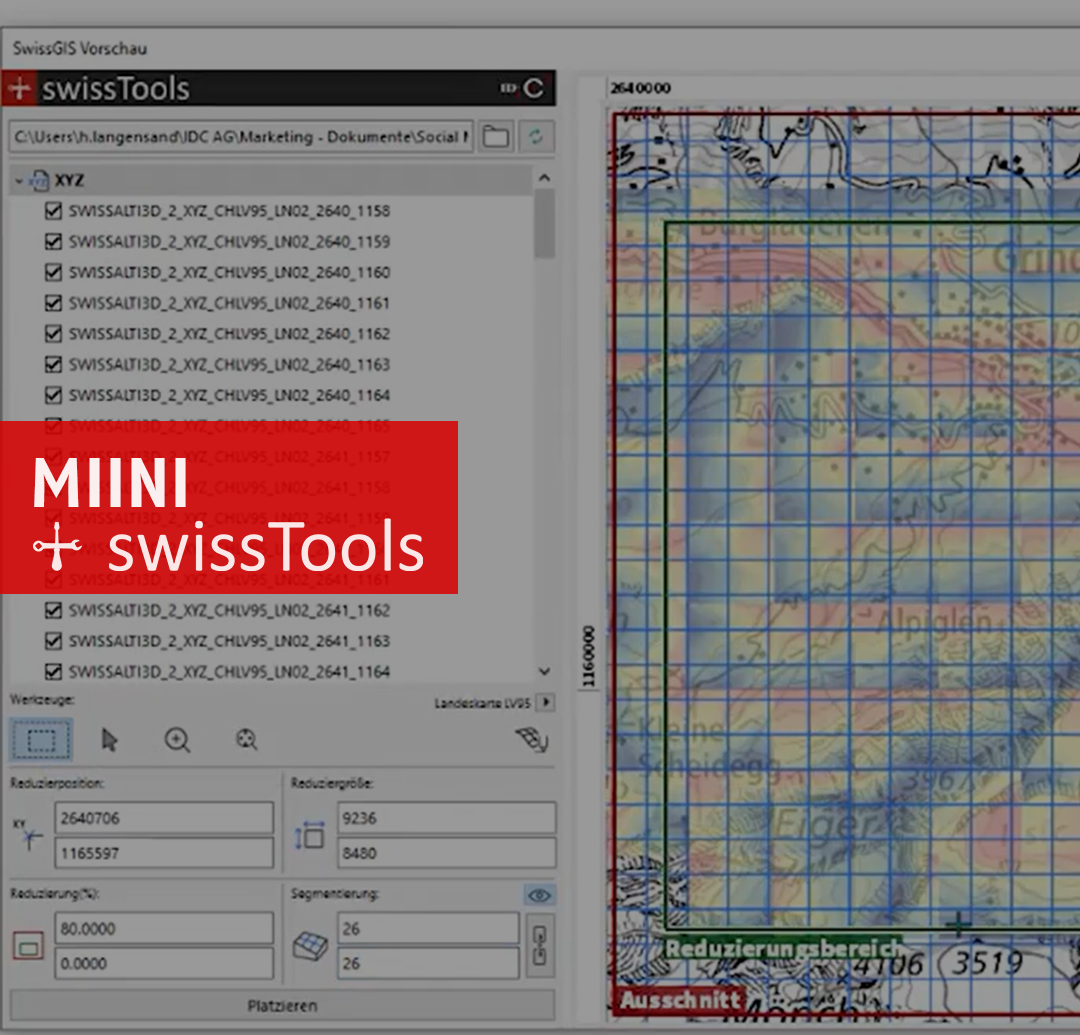
Task: Click the swissTools plus logo in header
Action: [x=19, y=88]
